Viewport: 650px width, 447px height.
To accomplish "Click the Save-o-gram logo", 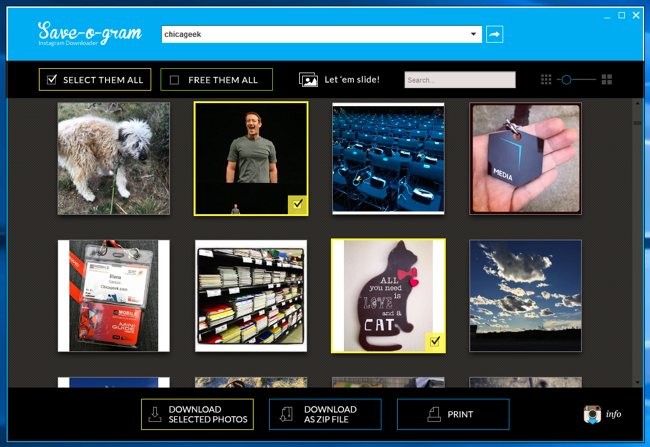I will pyautogui.click(x=90, y=33).
